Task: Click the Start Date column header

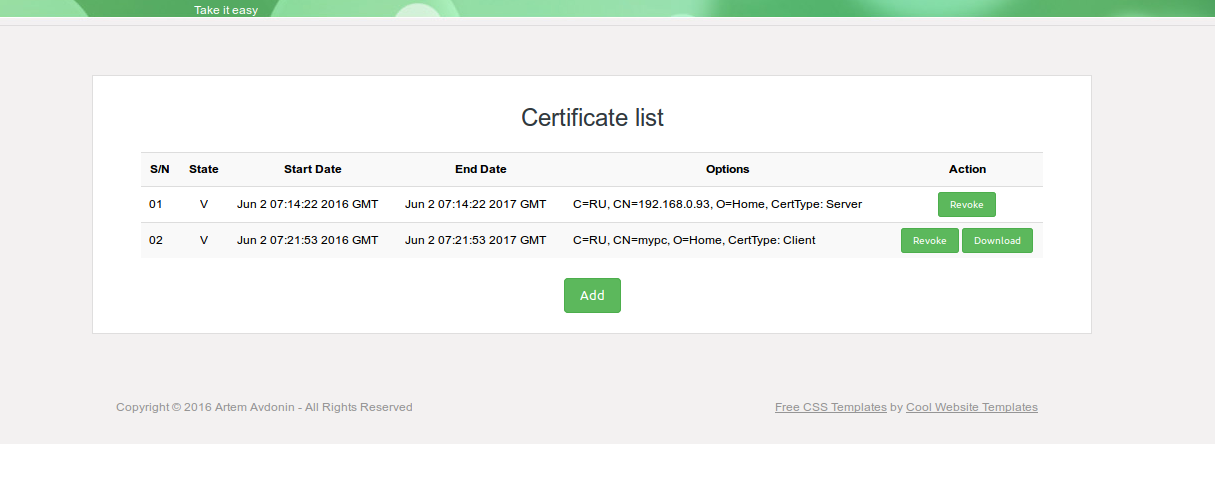Action: pyautogui.click(x=313, y=169)
